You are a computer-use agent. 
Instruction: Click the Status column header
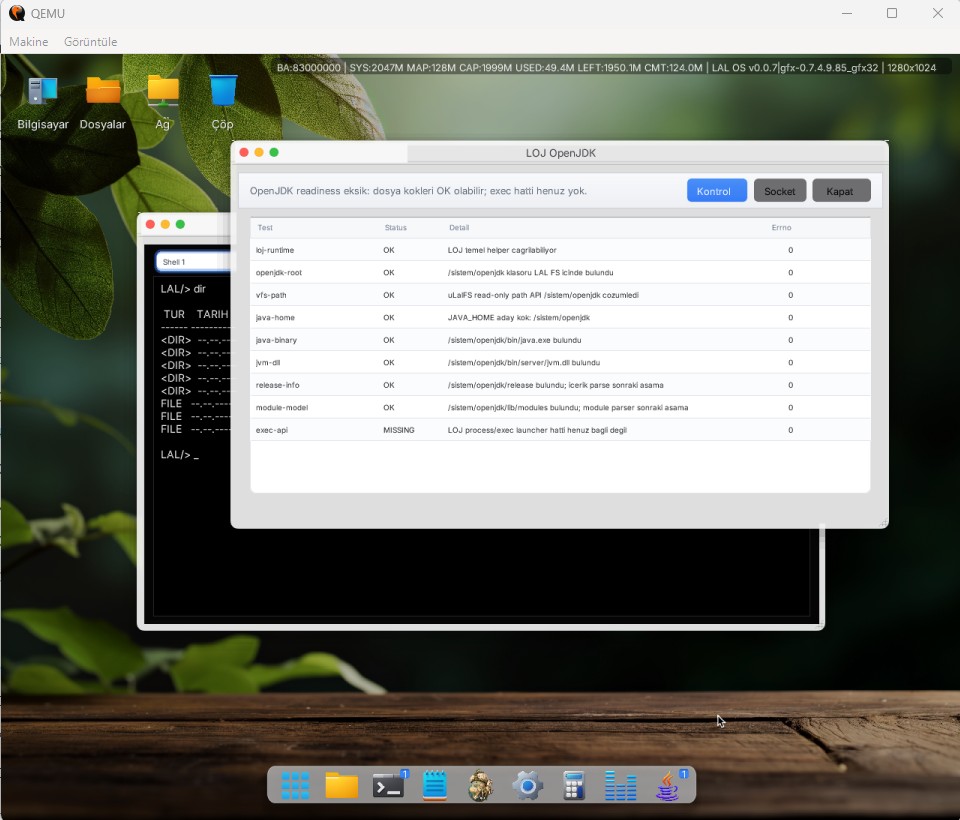396,227
